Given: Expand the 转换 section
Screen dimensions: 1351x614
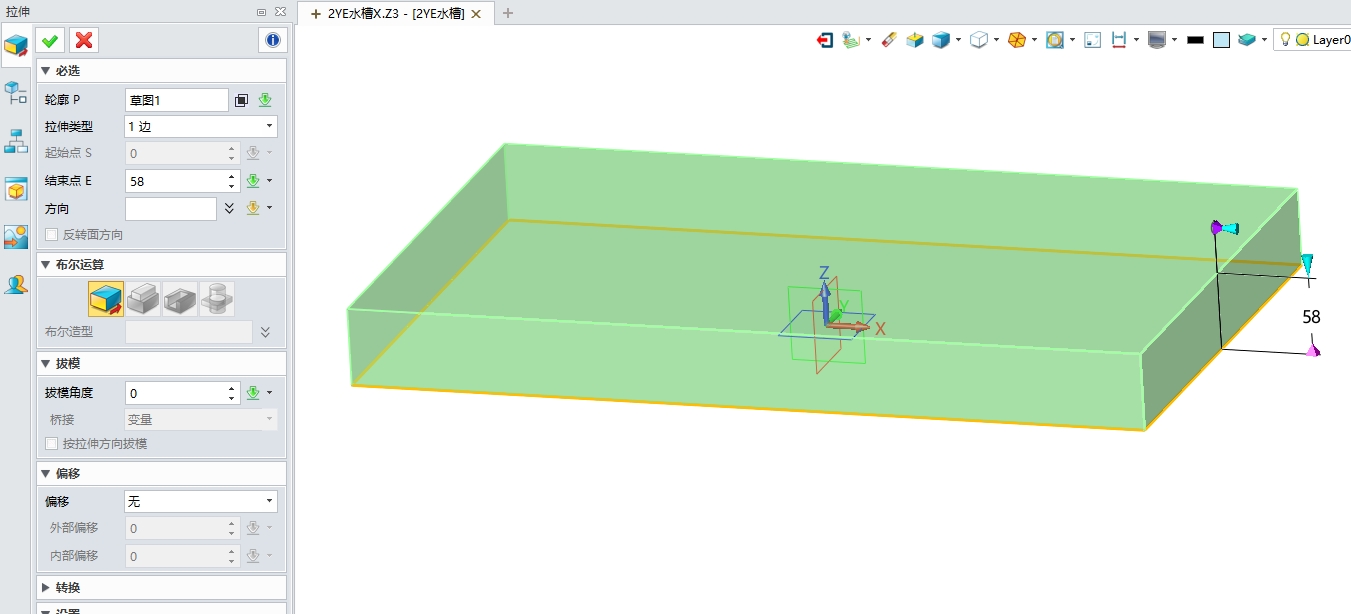Looking at the screenshot, I should tap(68, 587).
